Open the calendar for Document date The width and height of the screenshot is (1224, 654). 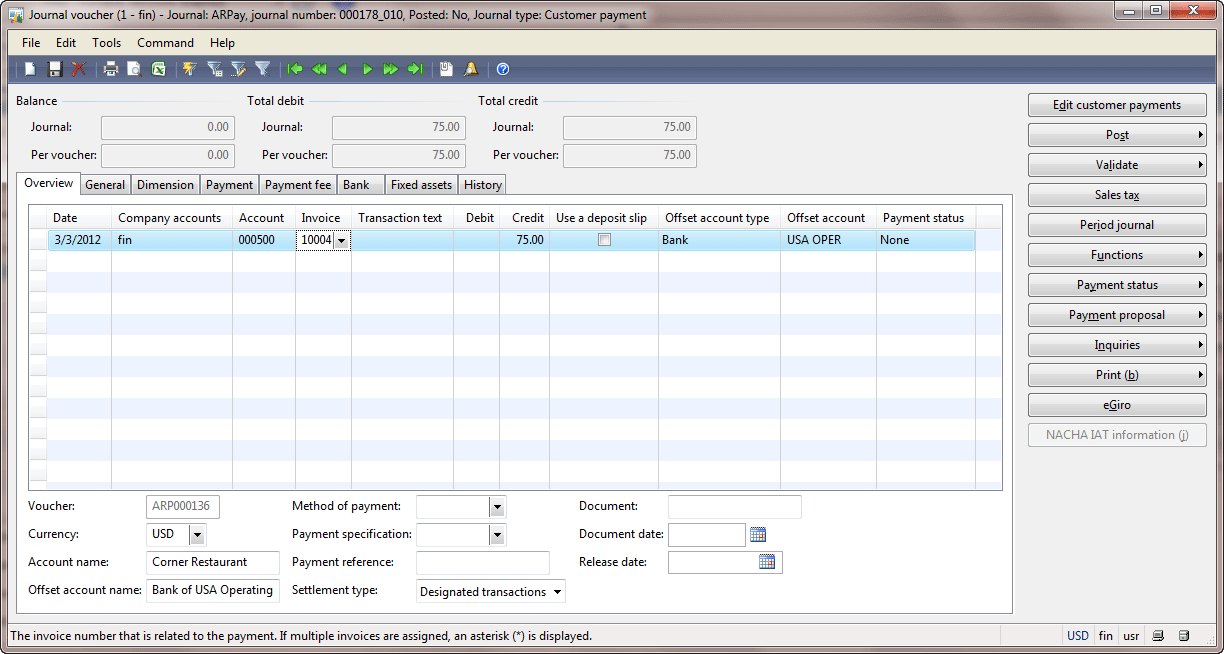tap(757, 534)
